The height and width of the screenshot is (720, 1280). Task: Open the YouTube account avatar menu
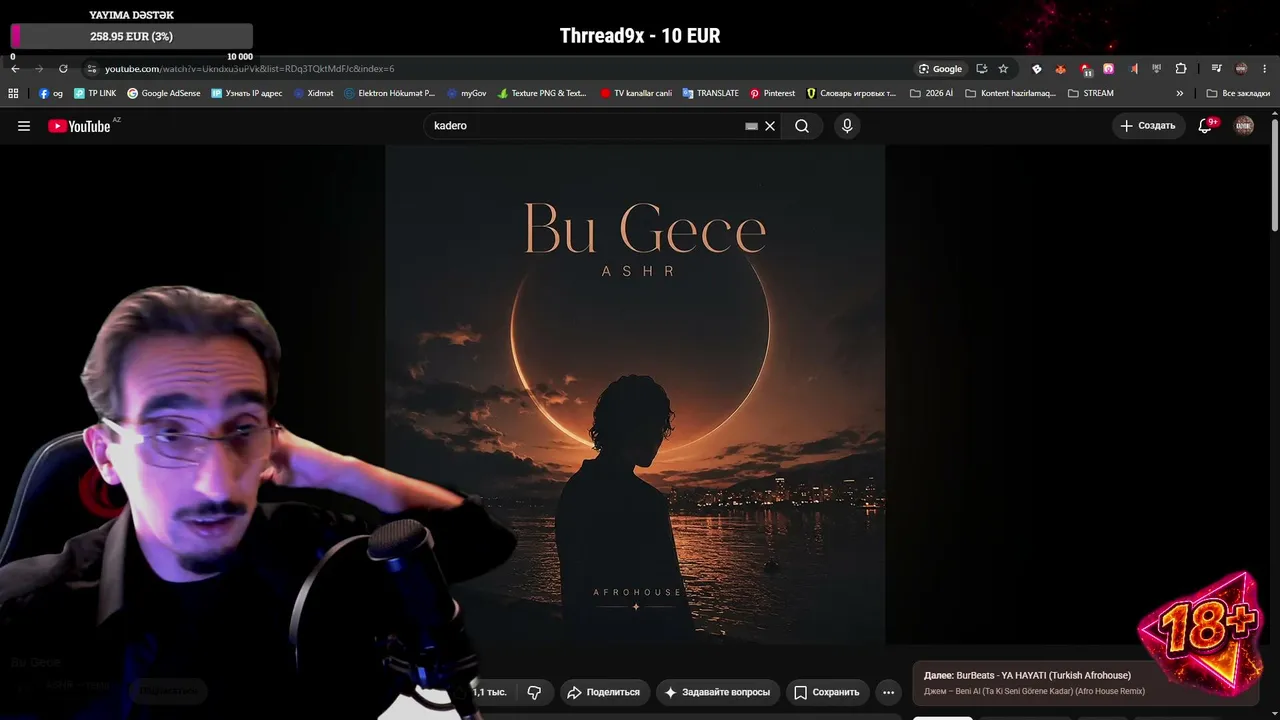tap(1244, 125)
